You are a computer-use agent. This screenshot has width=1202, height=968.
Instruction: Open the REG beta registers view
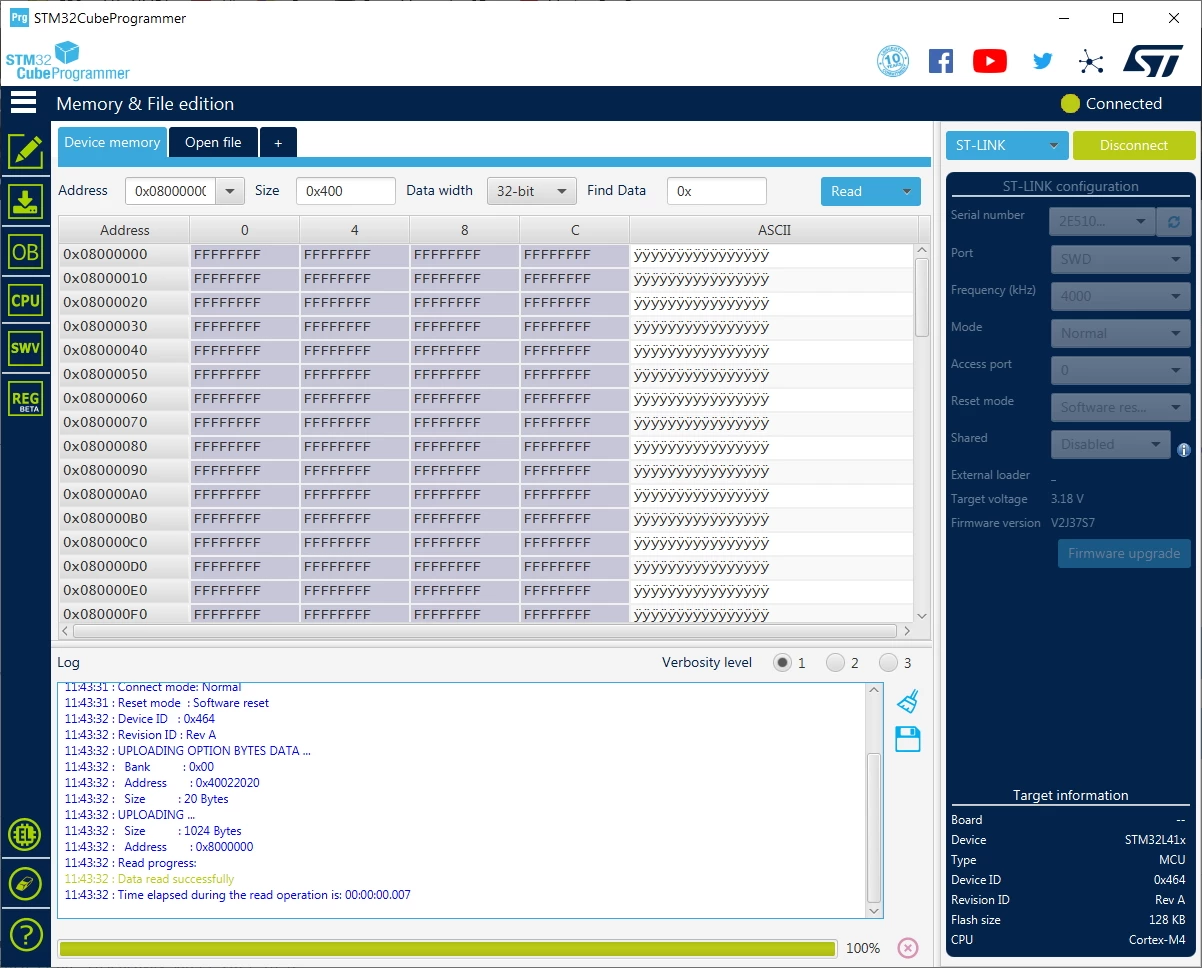(25, 398)
